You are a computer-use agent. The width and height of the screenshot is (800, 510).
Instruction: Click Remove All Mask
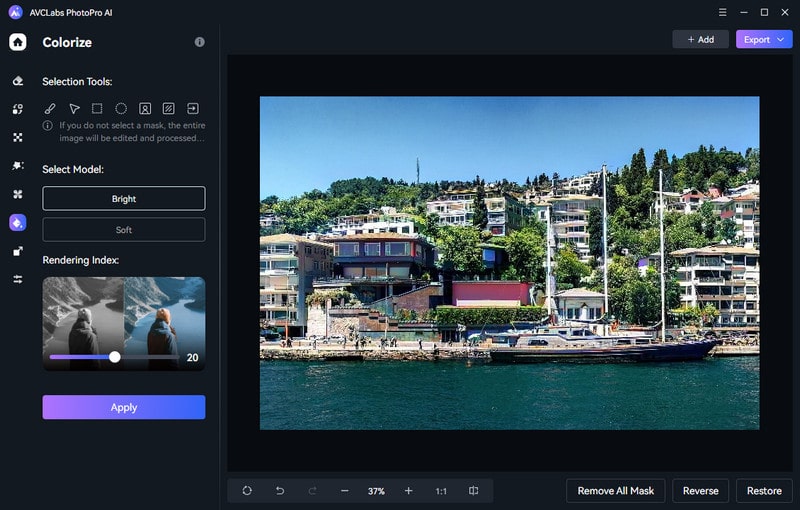(616, 491)
